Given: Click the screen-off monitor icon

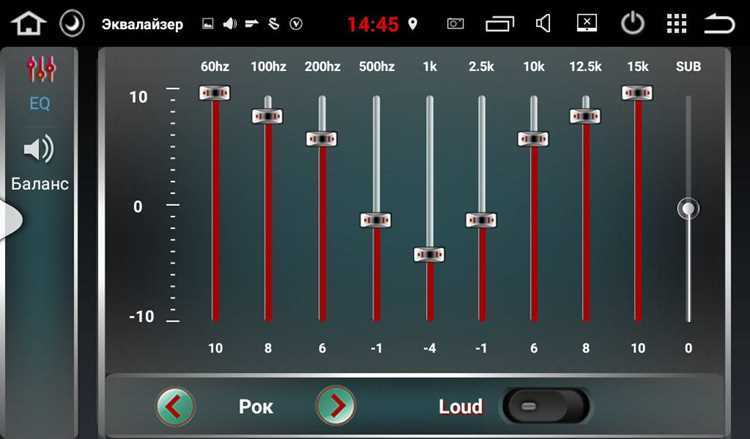Looking at the screenshot, I should tap(587, 23).
